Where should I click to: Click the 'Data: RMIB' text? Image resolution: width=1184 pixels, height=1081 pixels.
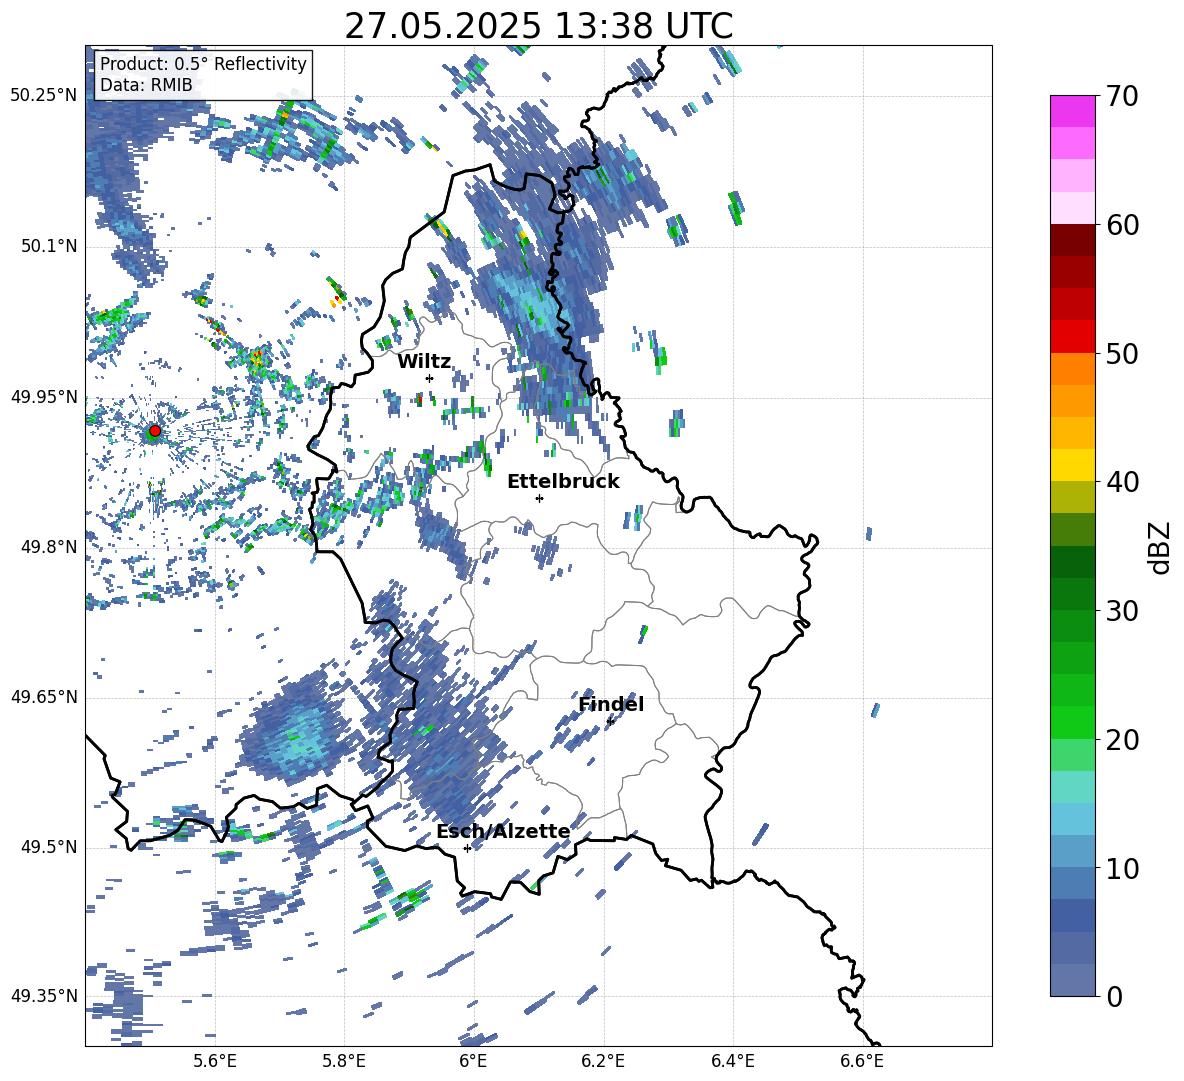pyautogui.click(x=146, y=85)
